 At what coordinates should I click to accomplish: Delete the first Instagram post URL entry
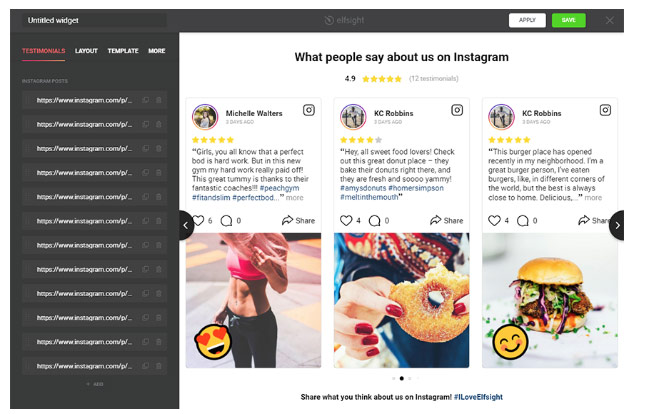point(158,100)
